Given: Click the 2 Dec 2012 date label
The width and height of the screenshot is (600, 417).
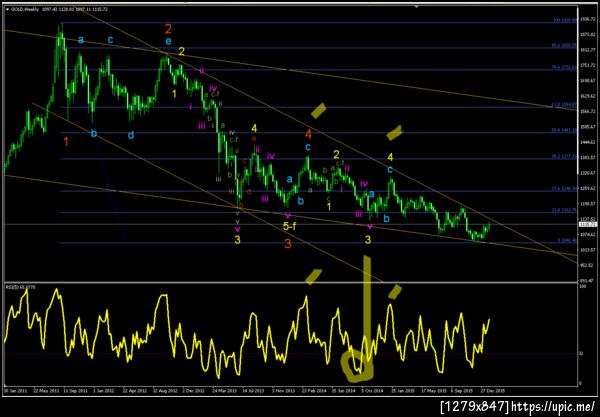Looking at the screenshot, I should point(193,391).
